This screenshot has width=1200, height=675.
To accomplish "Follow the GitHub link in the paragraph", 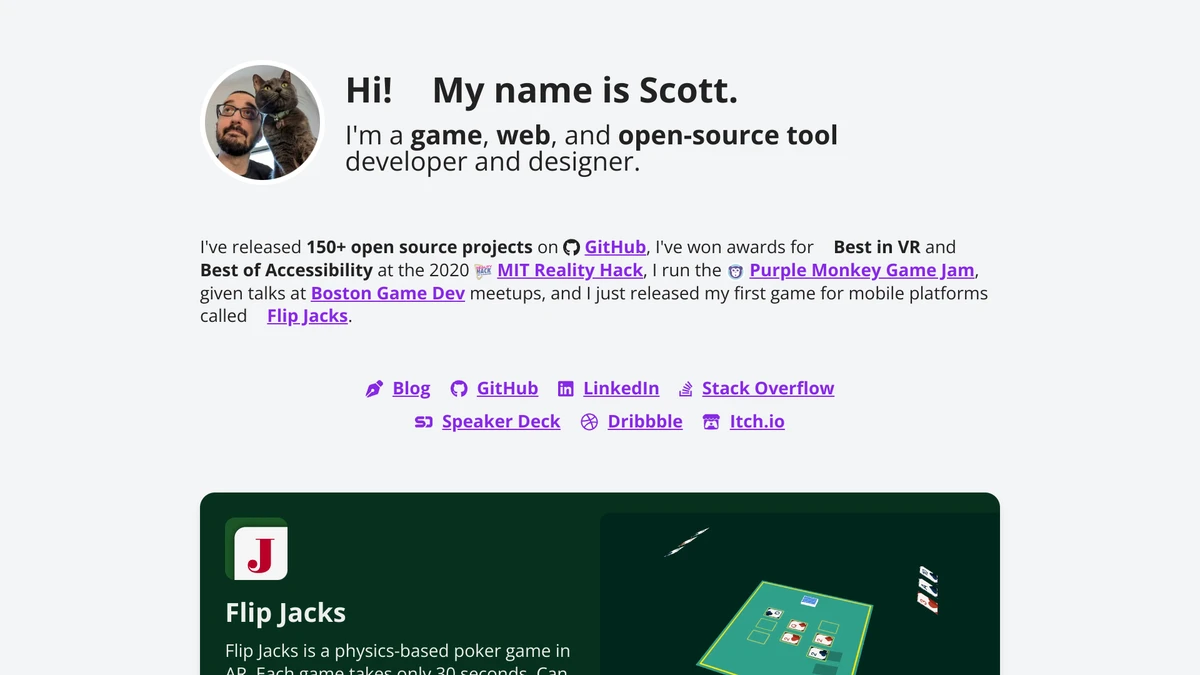I will pos(615,247).
